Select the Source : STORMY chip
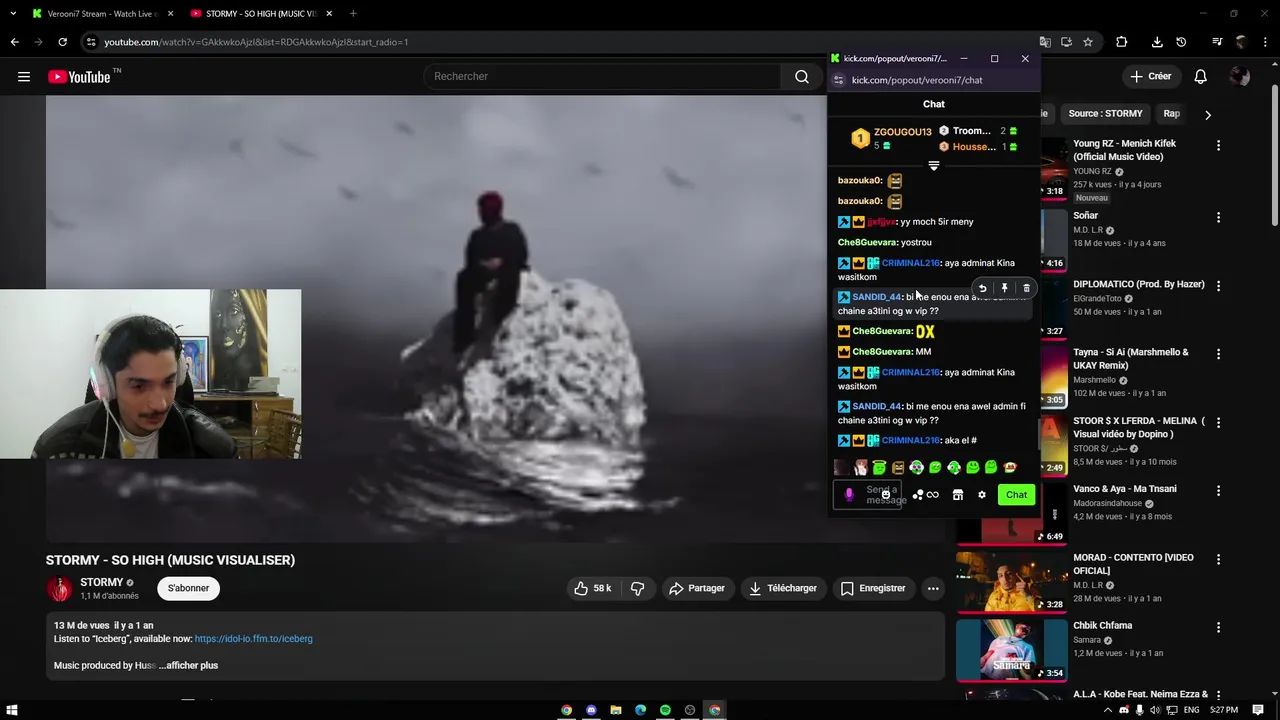This screenshot has height=720, width=1280. tap(1105, 114)
